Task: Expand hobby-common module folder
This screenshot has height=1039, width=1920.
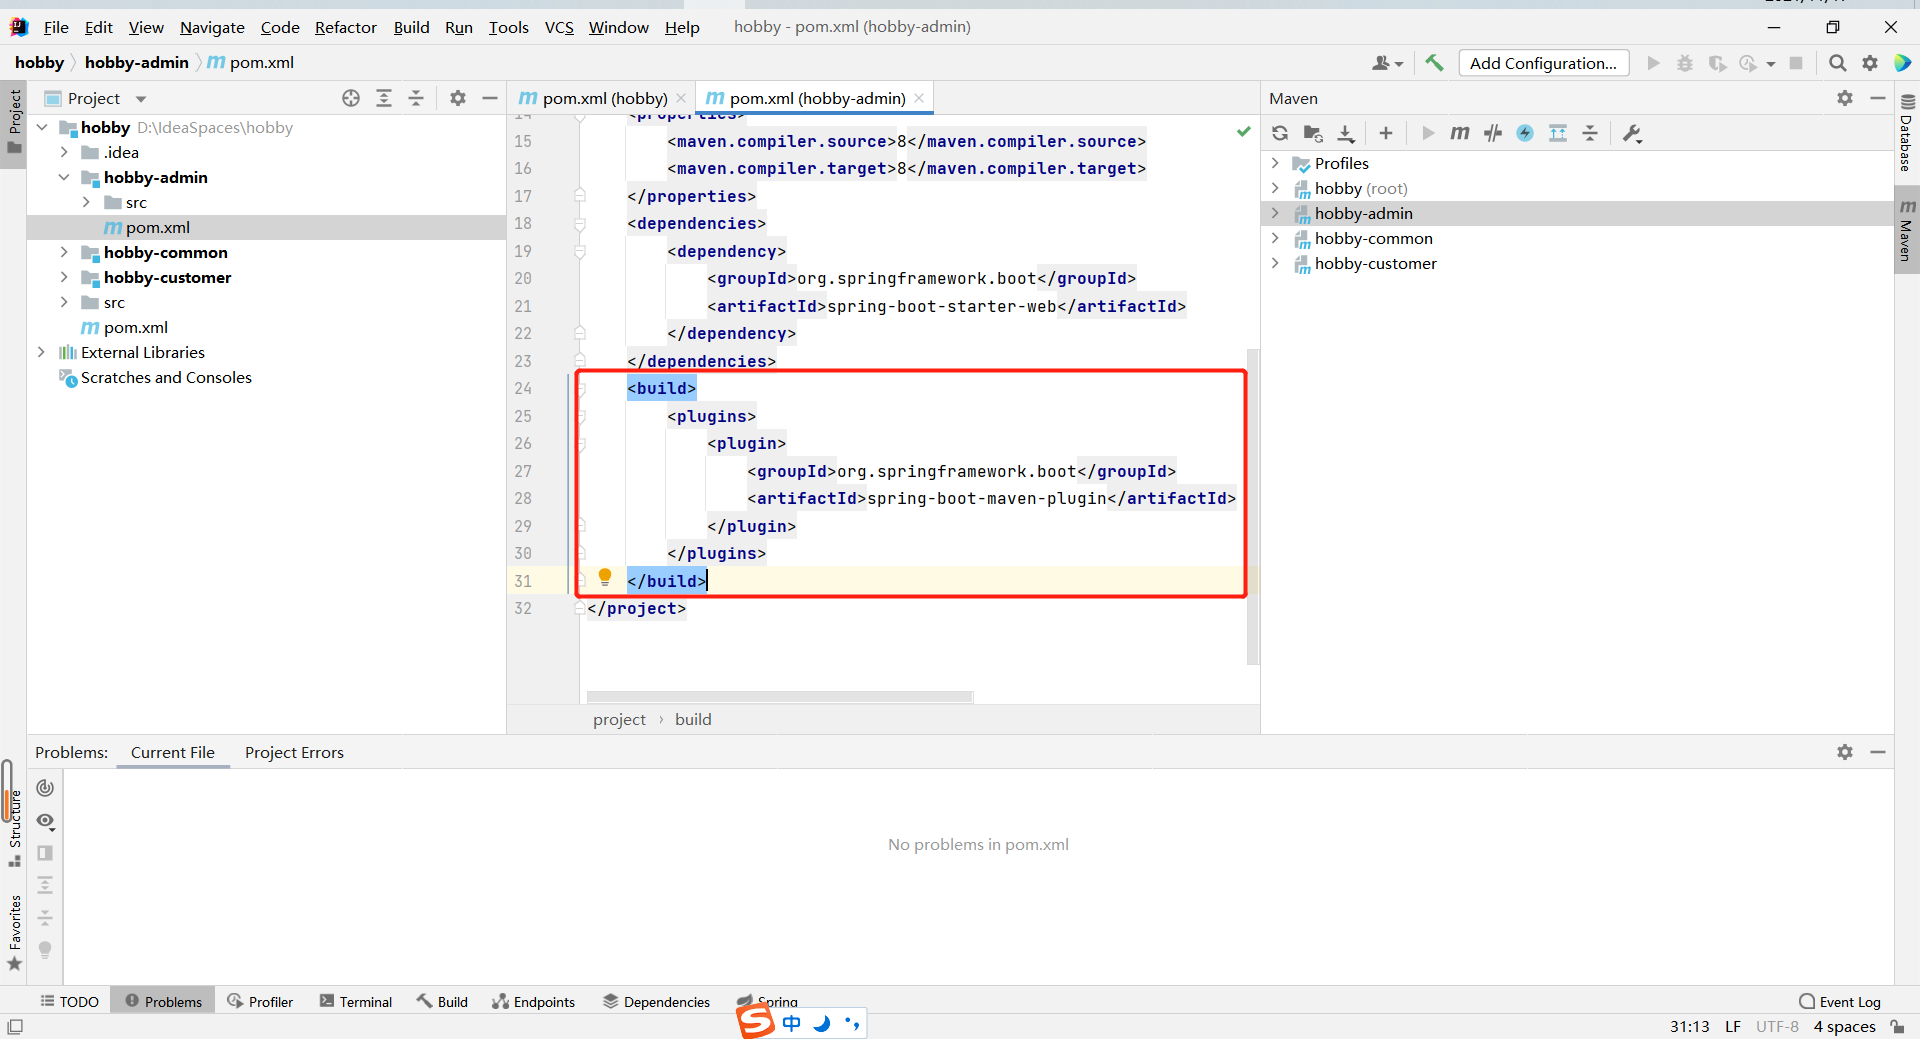Action: pyautogui.click(x=64, y=252)
